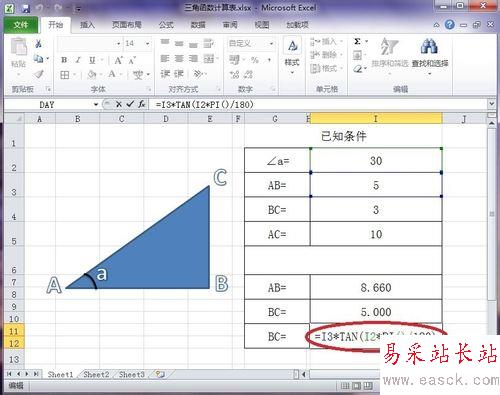Viewport: 500px width, 395px height.
Task: Toggle Center text alignment
Action: point(179,59)
